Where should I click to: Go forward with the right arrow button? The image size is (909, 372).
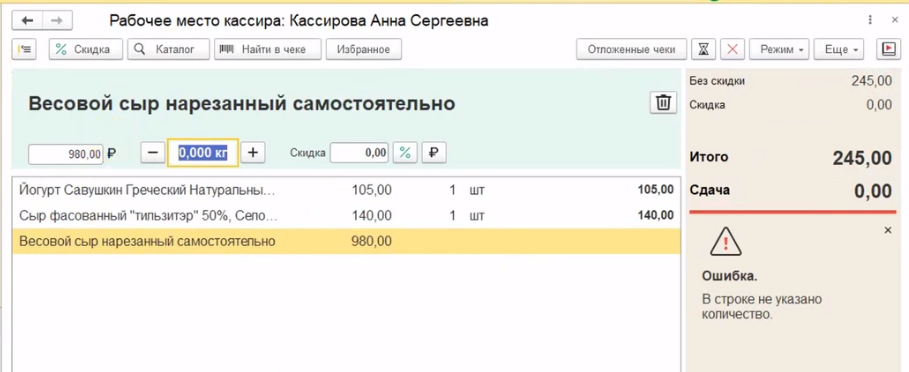(57, 20)
